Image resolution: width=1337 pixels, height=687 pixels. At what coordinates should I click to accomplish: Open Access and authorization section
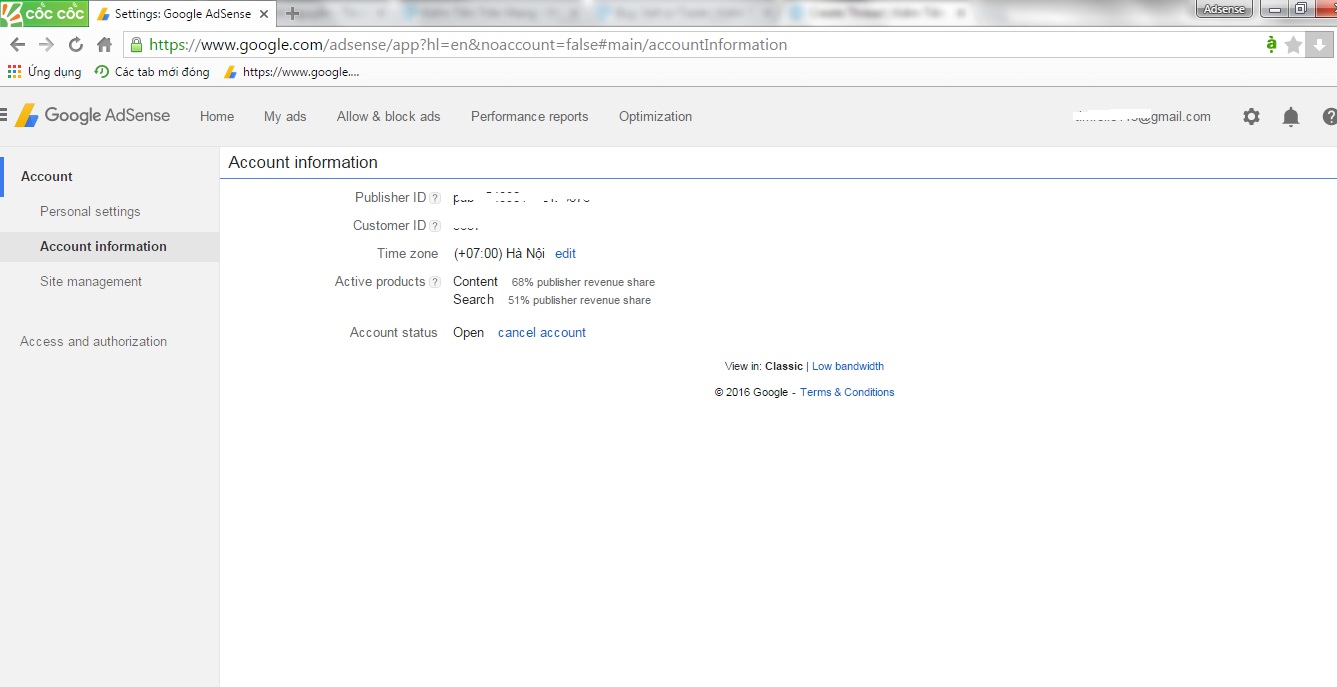[x=94, y=342]
